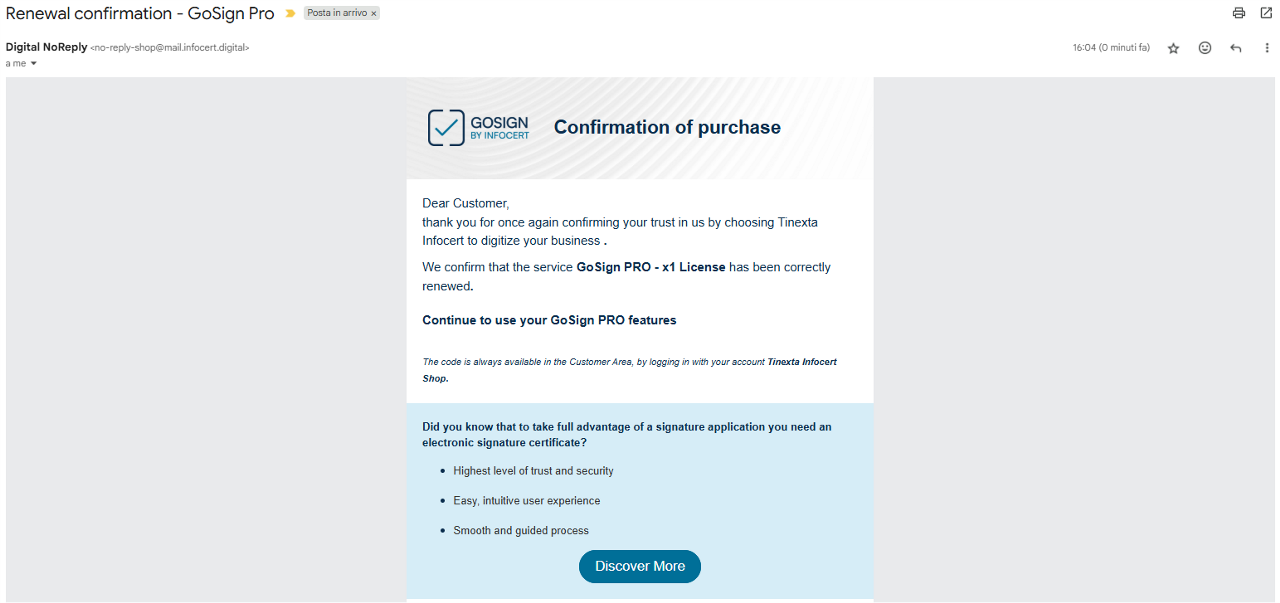Screen dimensions: 1280x603
Task: Click the Renewal confirmation subject line
Action: coord(140,14)
